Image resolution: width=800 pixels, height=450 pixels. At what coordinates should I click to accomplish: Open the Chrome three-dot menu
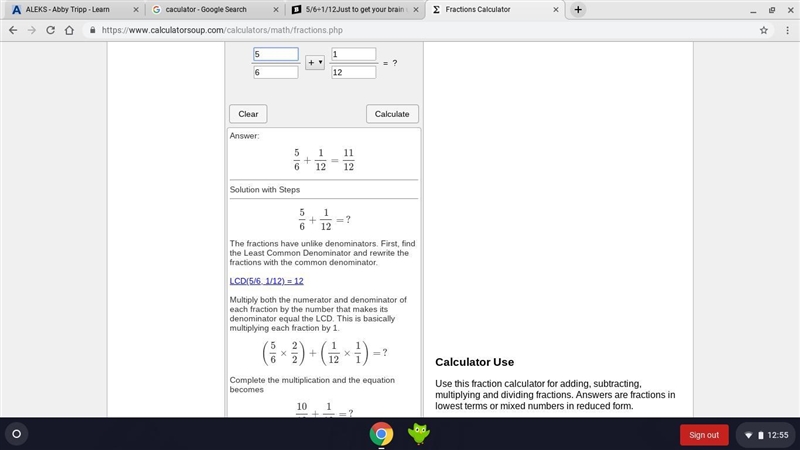787,30
